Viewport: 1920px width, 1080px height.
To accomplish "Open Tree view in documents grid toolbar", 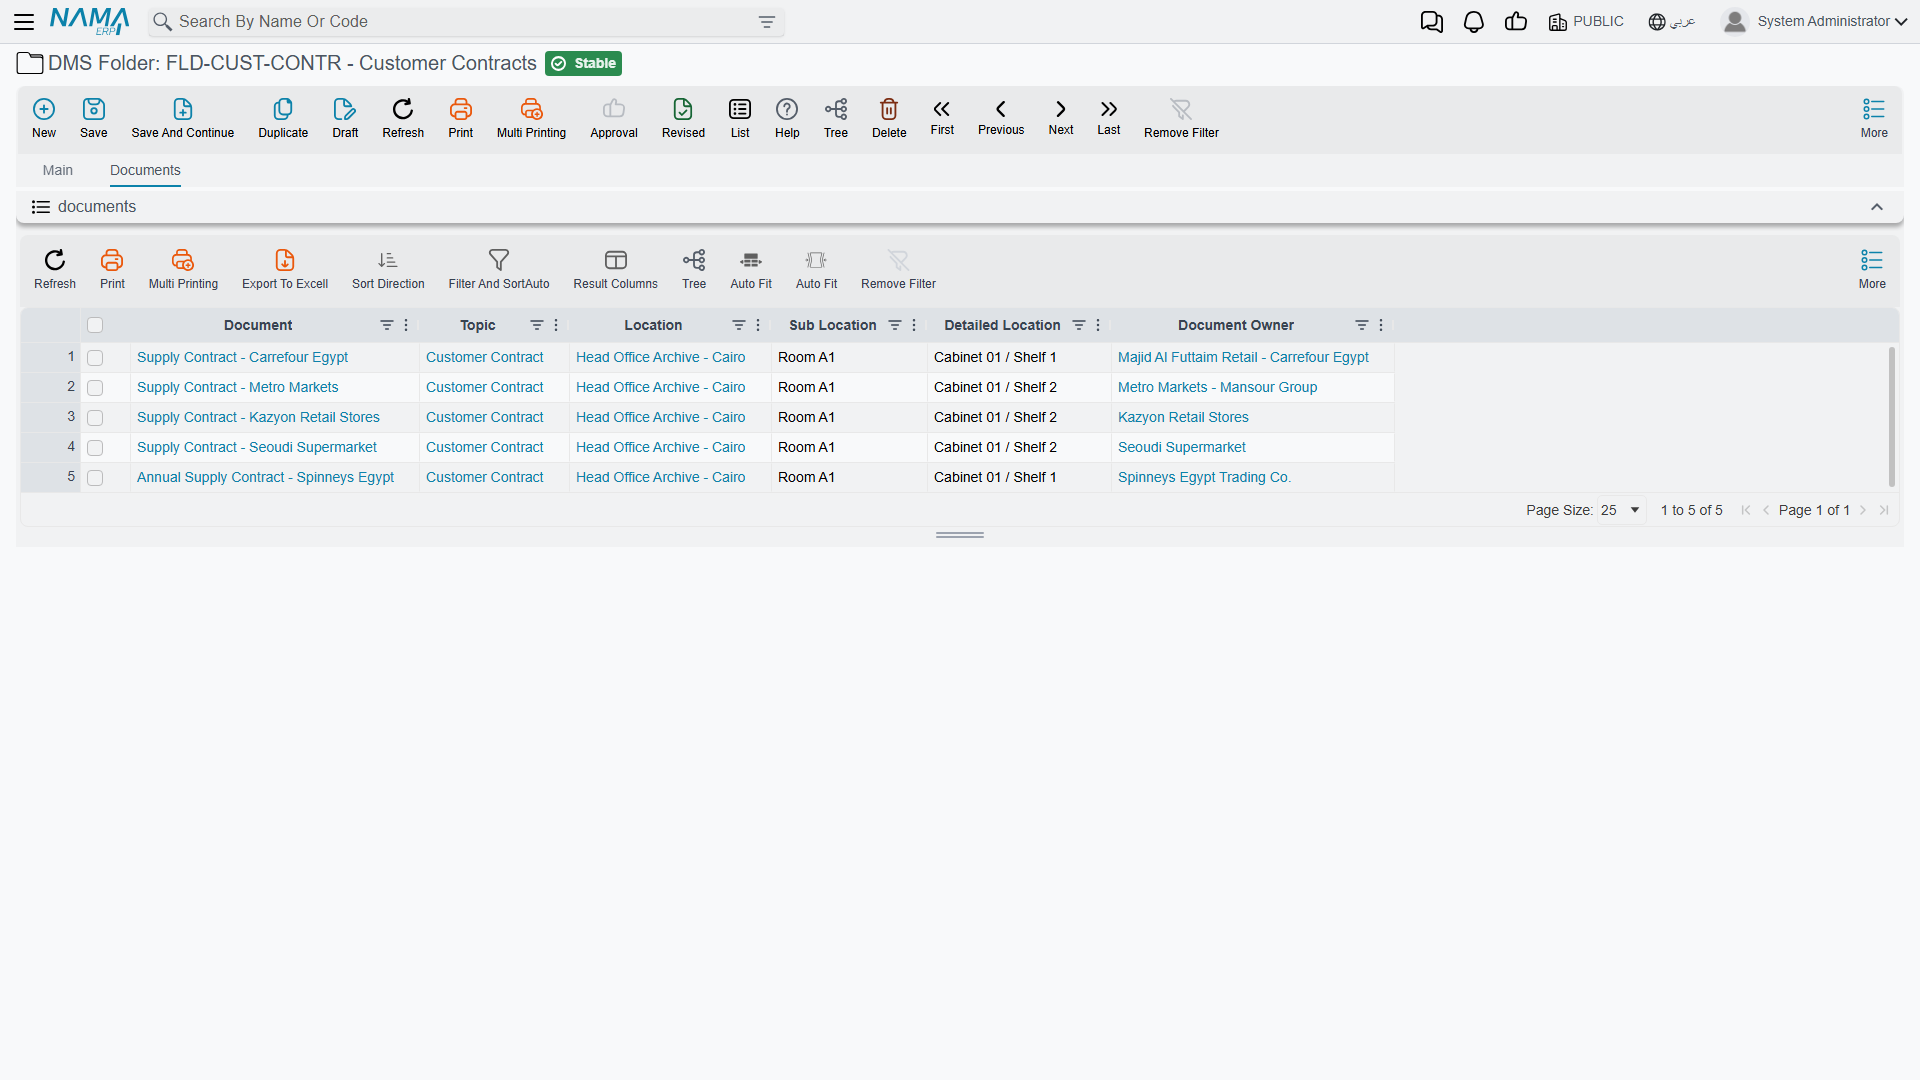I will (694, 269).
